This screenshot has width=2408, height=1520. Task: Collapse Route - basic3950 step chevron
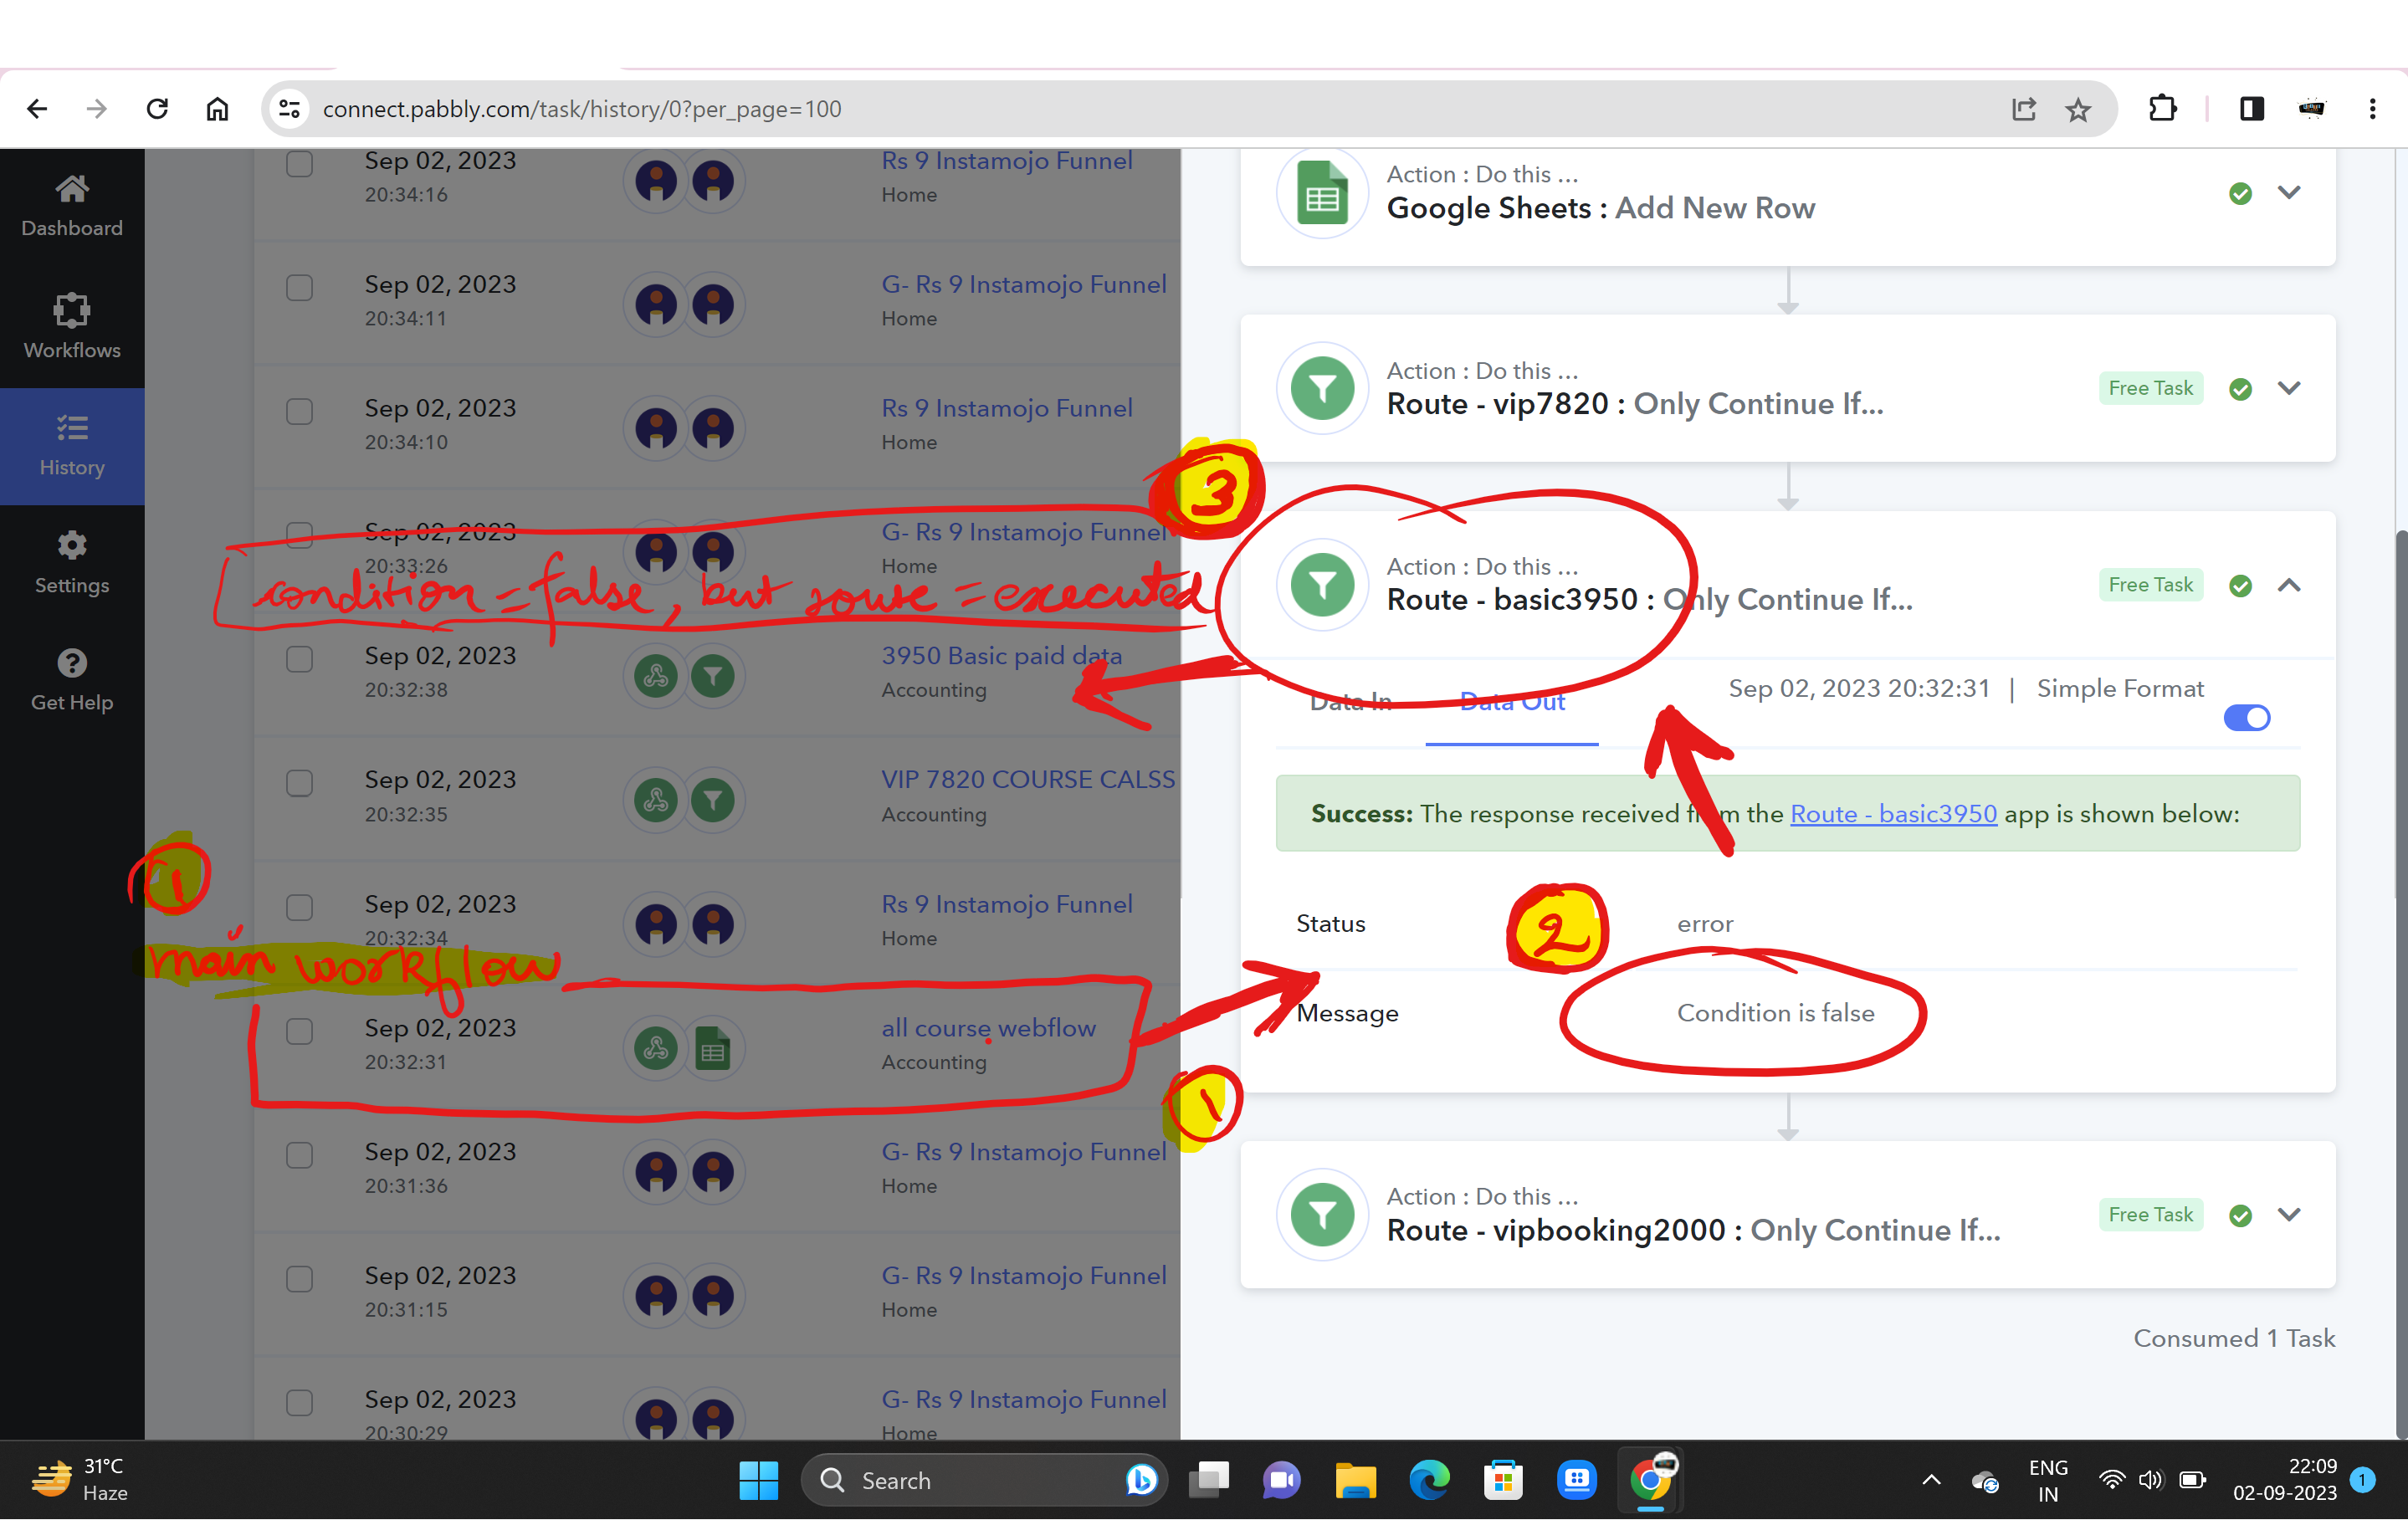pyautogui.click(x=2289, y=585)
